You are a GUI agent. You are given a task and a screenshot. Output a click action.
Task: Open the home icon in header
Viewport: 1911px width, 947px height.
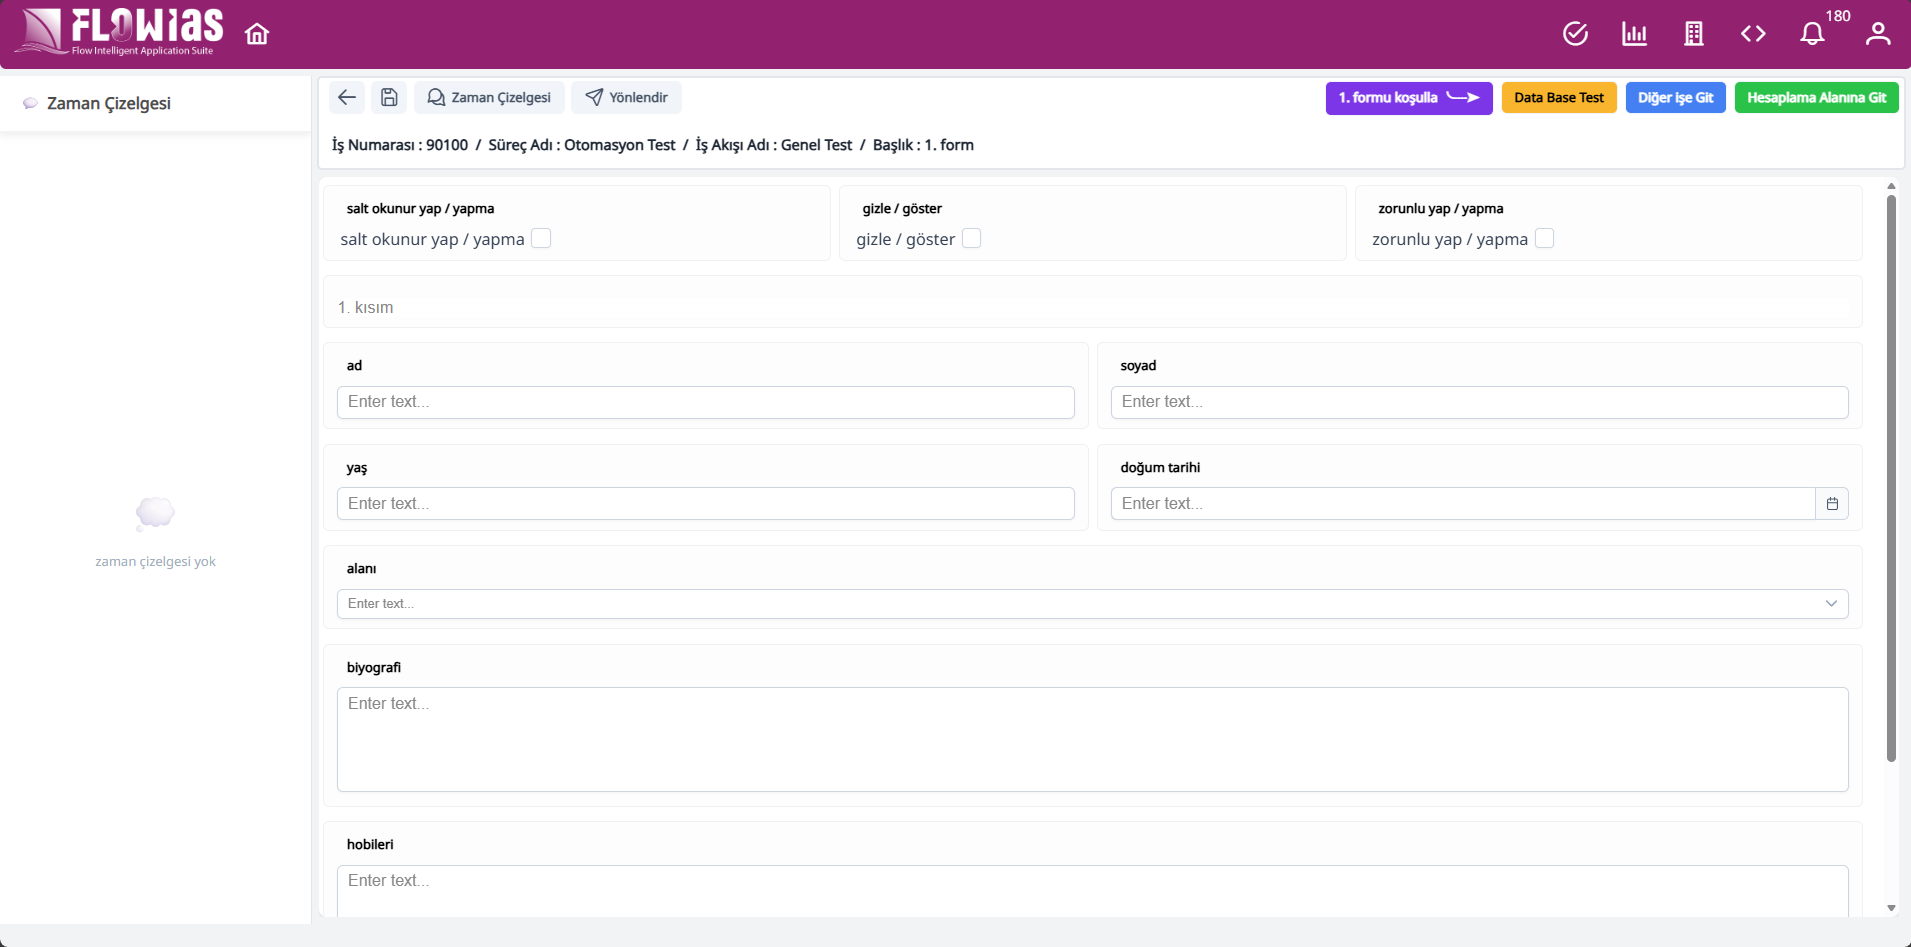pos(257,34)
